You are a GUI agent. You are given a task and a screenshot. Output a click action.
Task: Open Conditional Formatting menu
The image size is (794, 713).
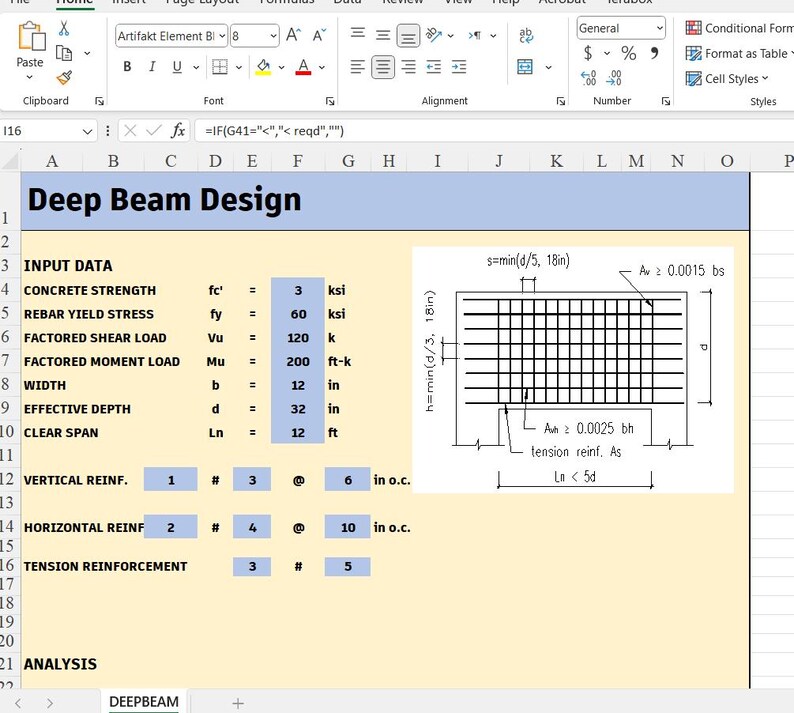click(x=739, y=28)
